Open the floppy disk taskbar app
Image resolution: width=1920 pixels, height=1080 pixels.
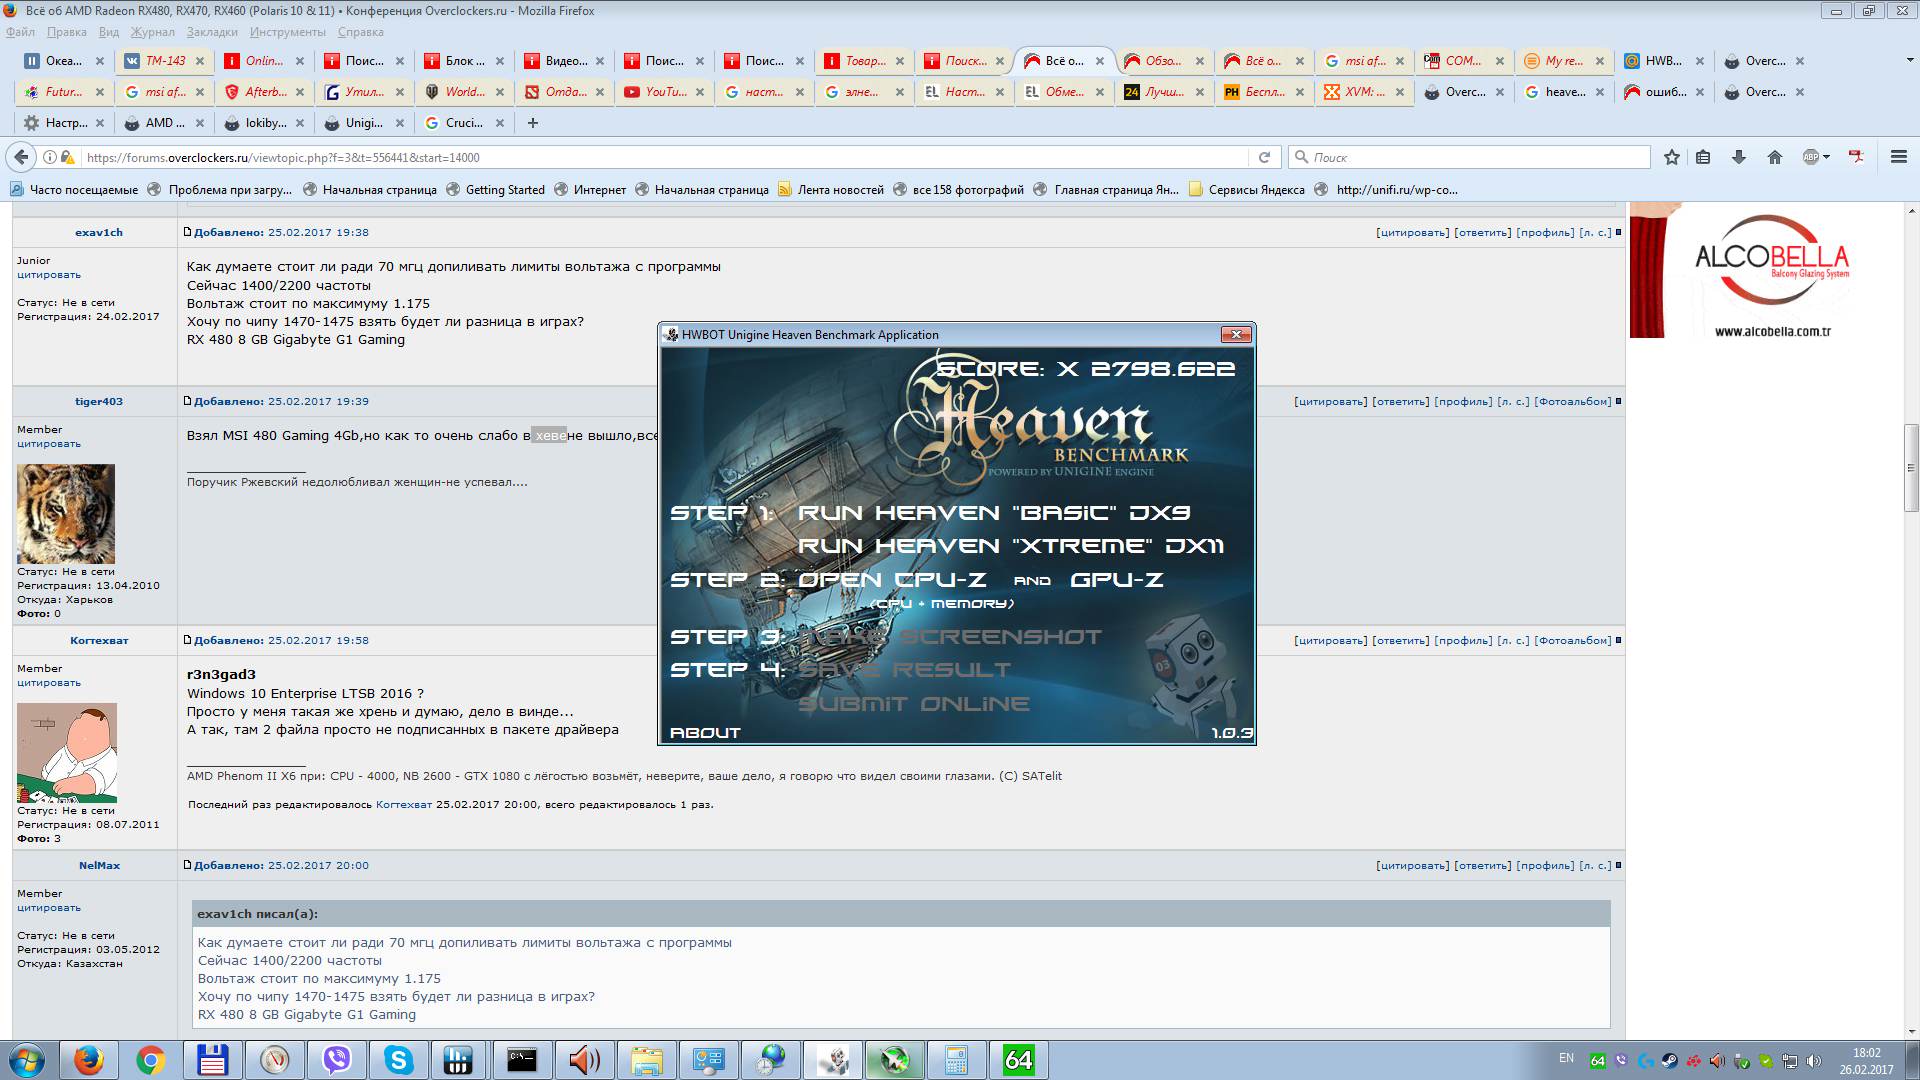pyautogui.click(x=213, y=1060)
